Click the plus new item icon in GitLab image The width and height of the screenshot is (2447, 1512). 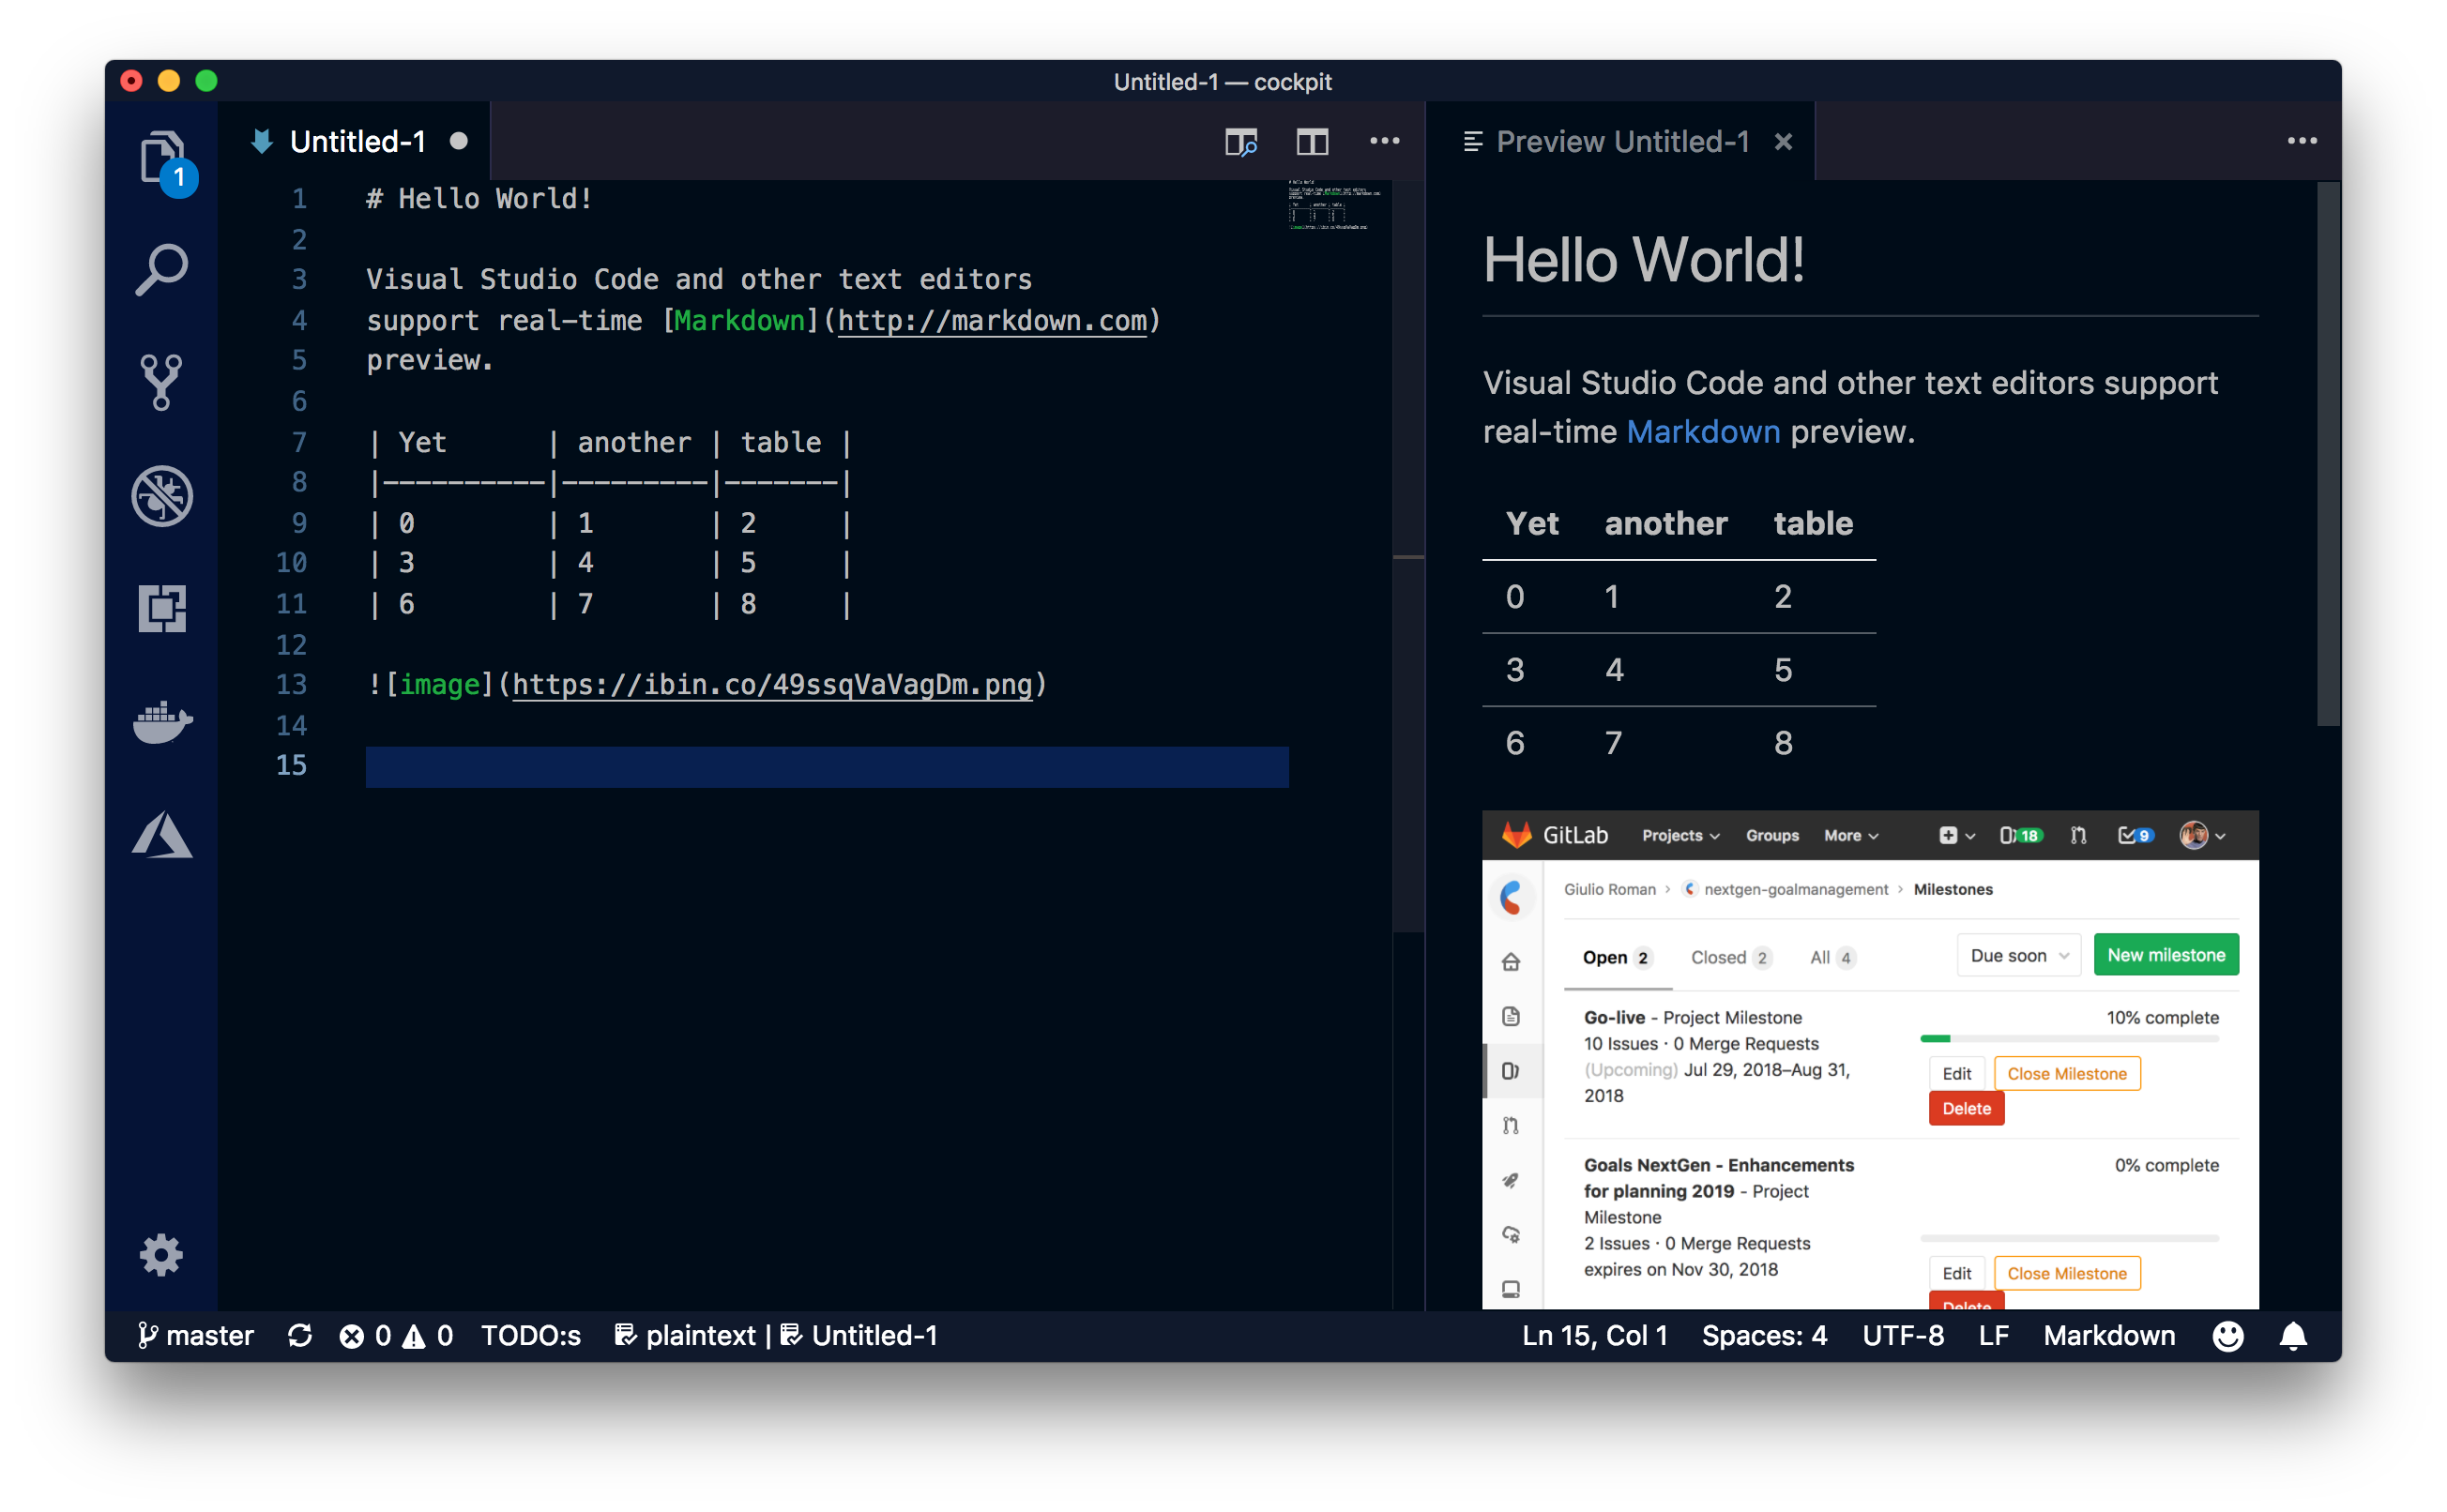1957,835
